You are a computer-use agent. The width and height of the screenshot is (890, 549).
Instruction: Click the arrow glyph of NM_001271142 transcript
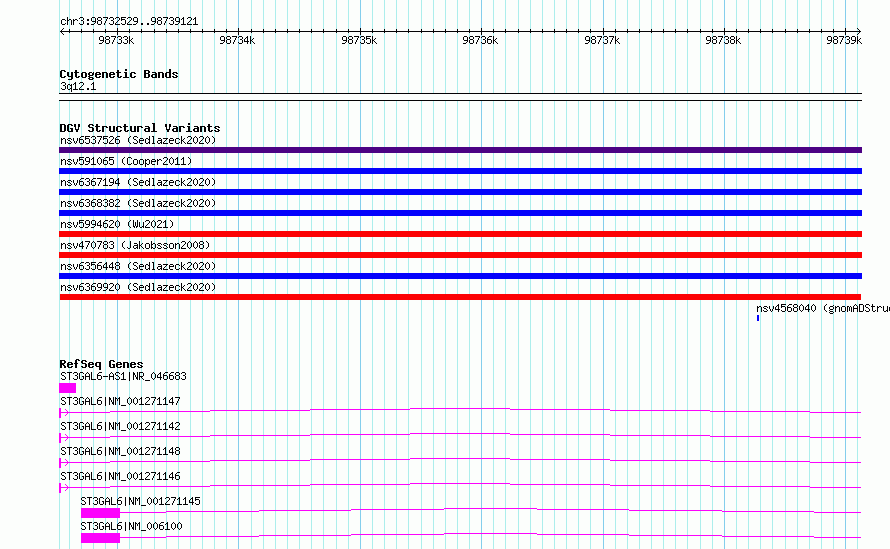(64, 438)
